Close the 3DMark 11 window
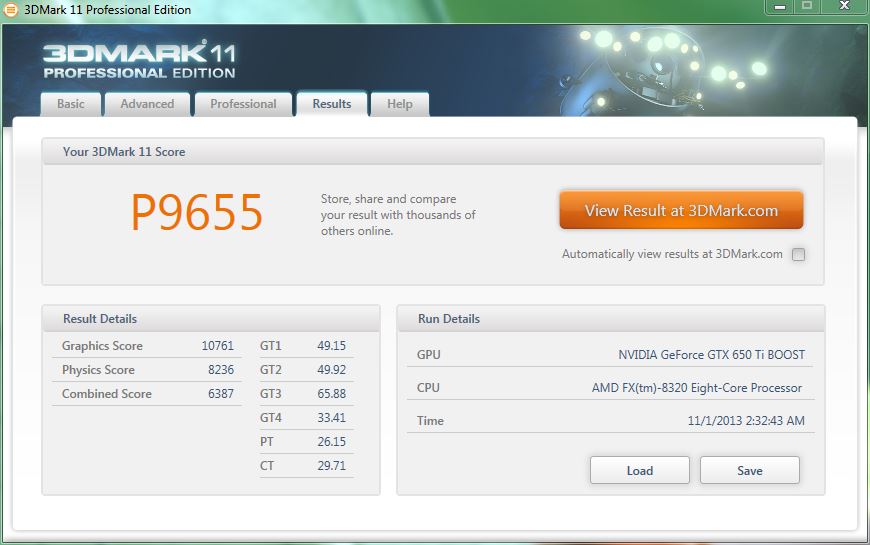Viewport: 870px width, 545px height. (x=844, y=7)
